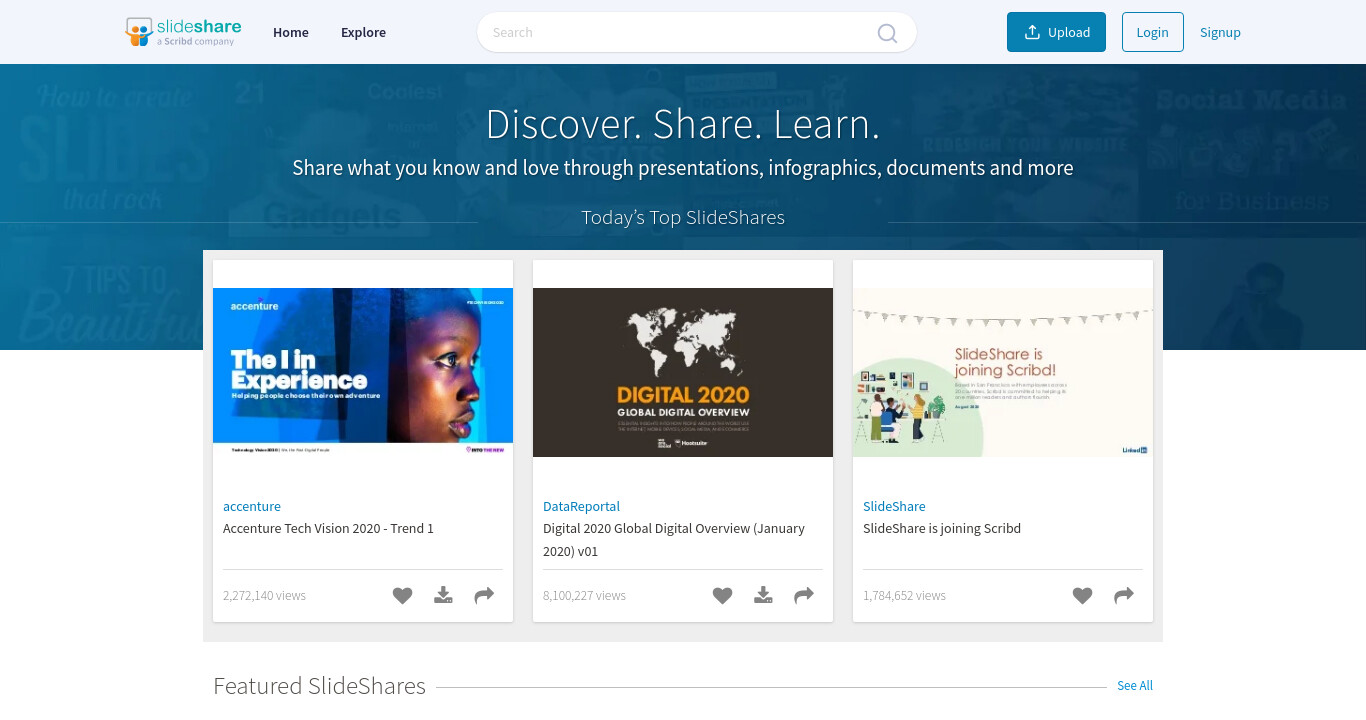See All featured SlideShares

click(1135, 685)
